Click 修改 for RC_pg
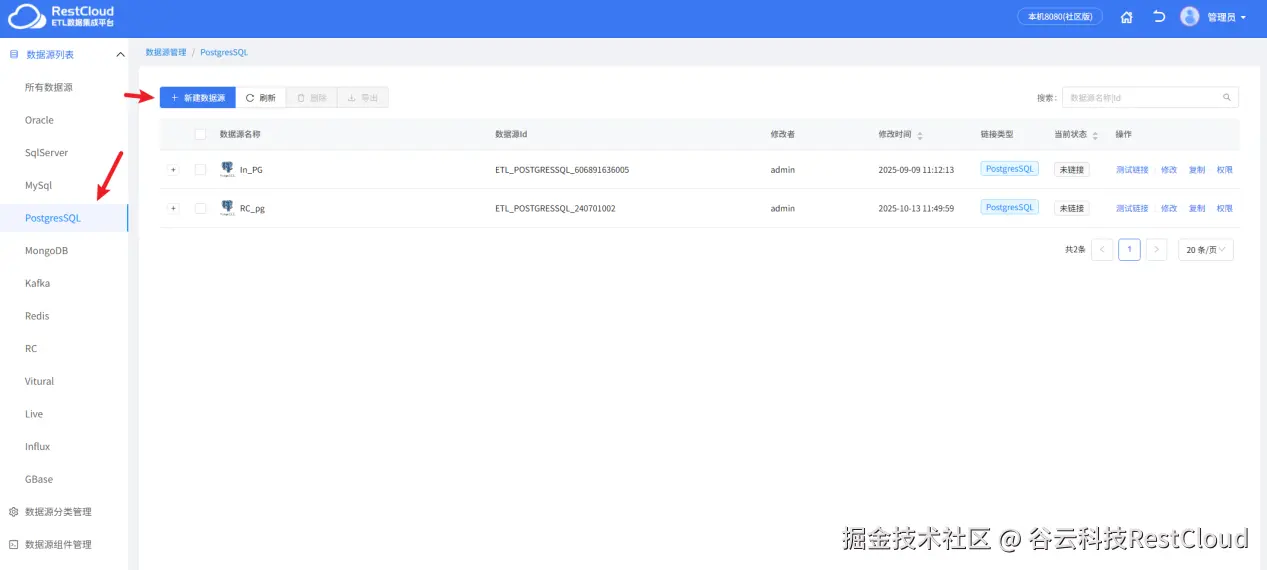The image size is (1267, 570). coord(1169,208)
